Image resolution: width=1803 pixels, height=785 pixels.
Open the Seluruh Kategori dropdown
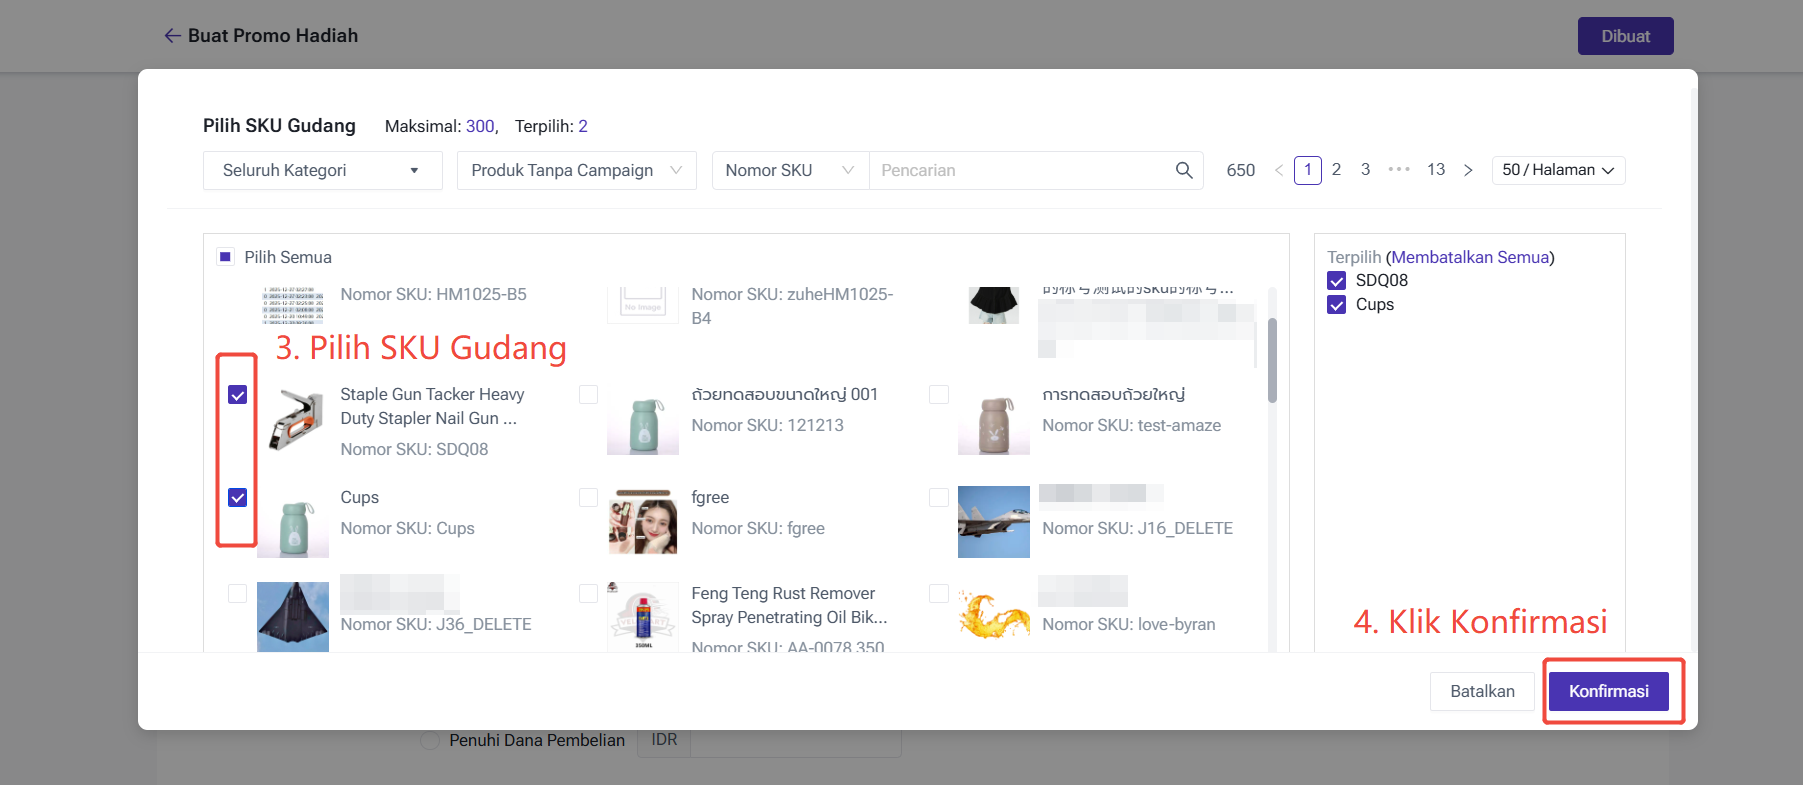point(322,170)
